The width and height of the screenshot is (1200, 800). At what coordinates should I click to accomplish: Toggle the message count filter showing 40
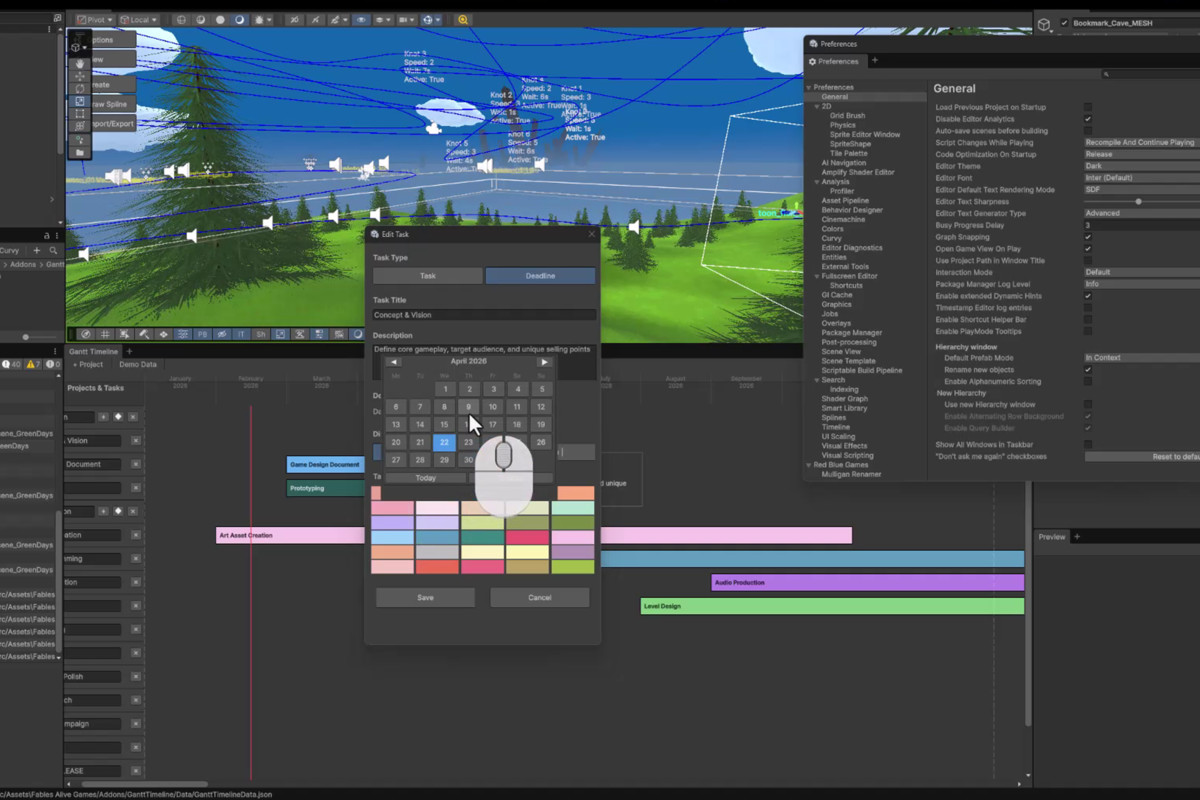[x=13, y=364]
